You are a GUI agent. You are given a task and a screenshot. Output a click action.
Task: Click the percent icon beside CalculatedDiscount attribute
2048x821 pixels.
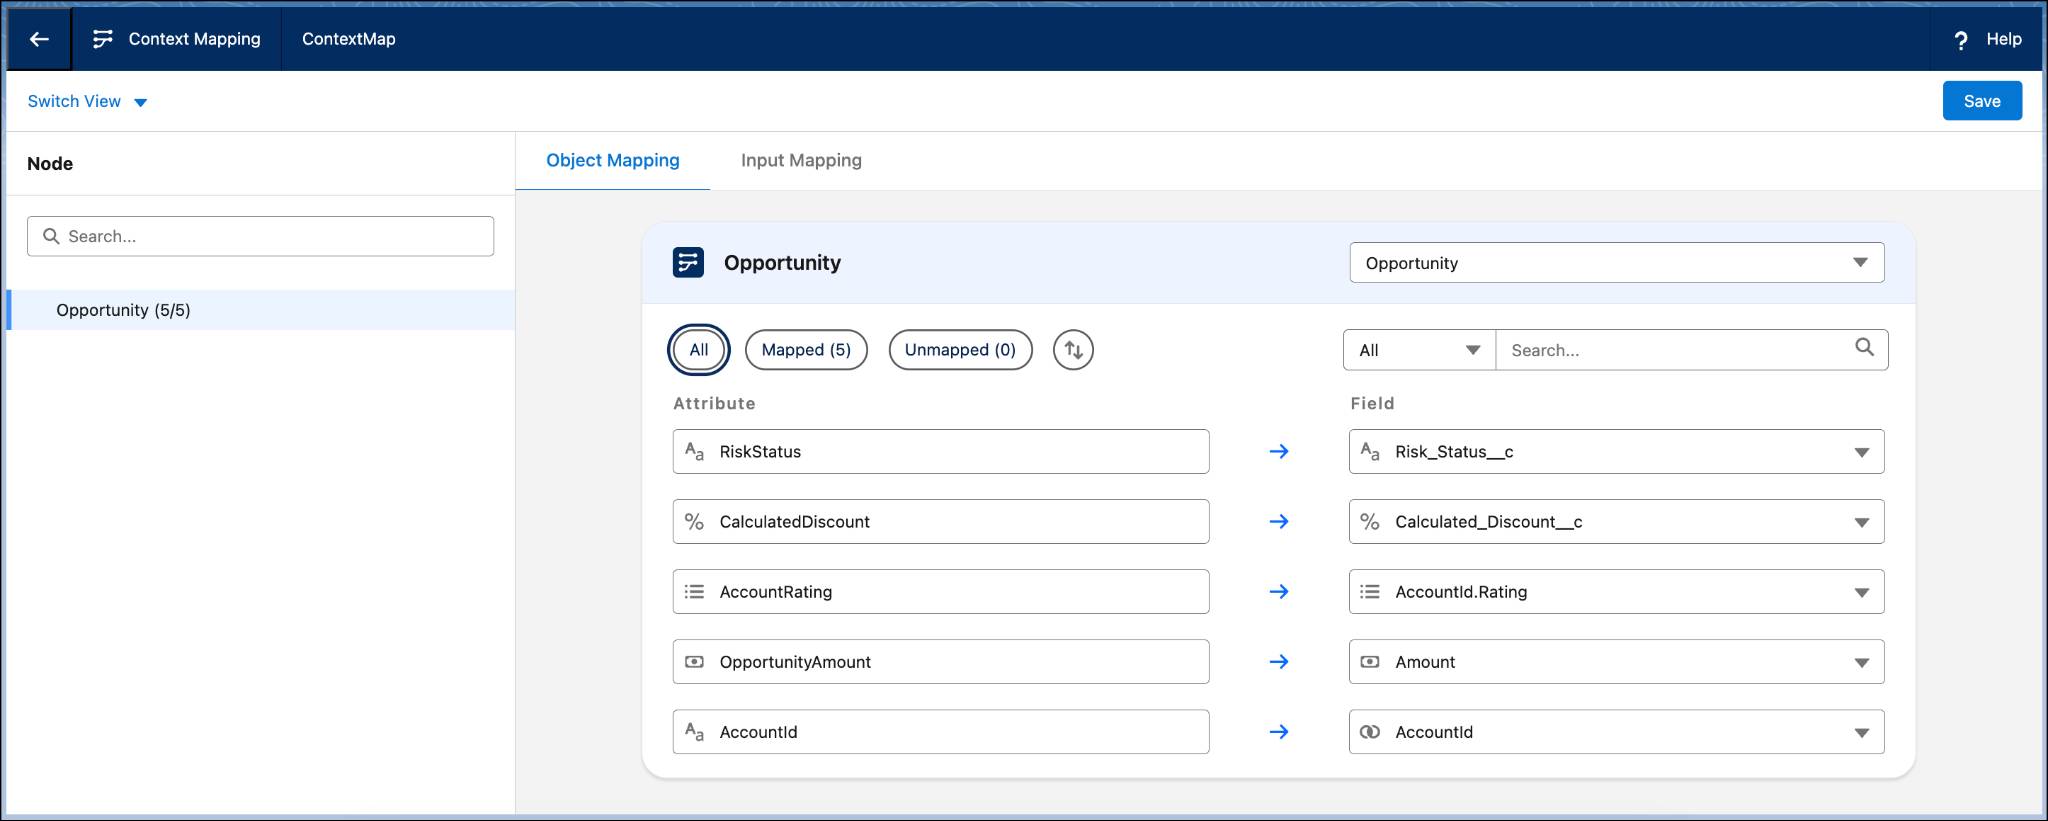tap(694, 521)
